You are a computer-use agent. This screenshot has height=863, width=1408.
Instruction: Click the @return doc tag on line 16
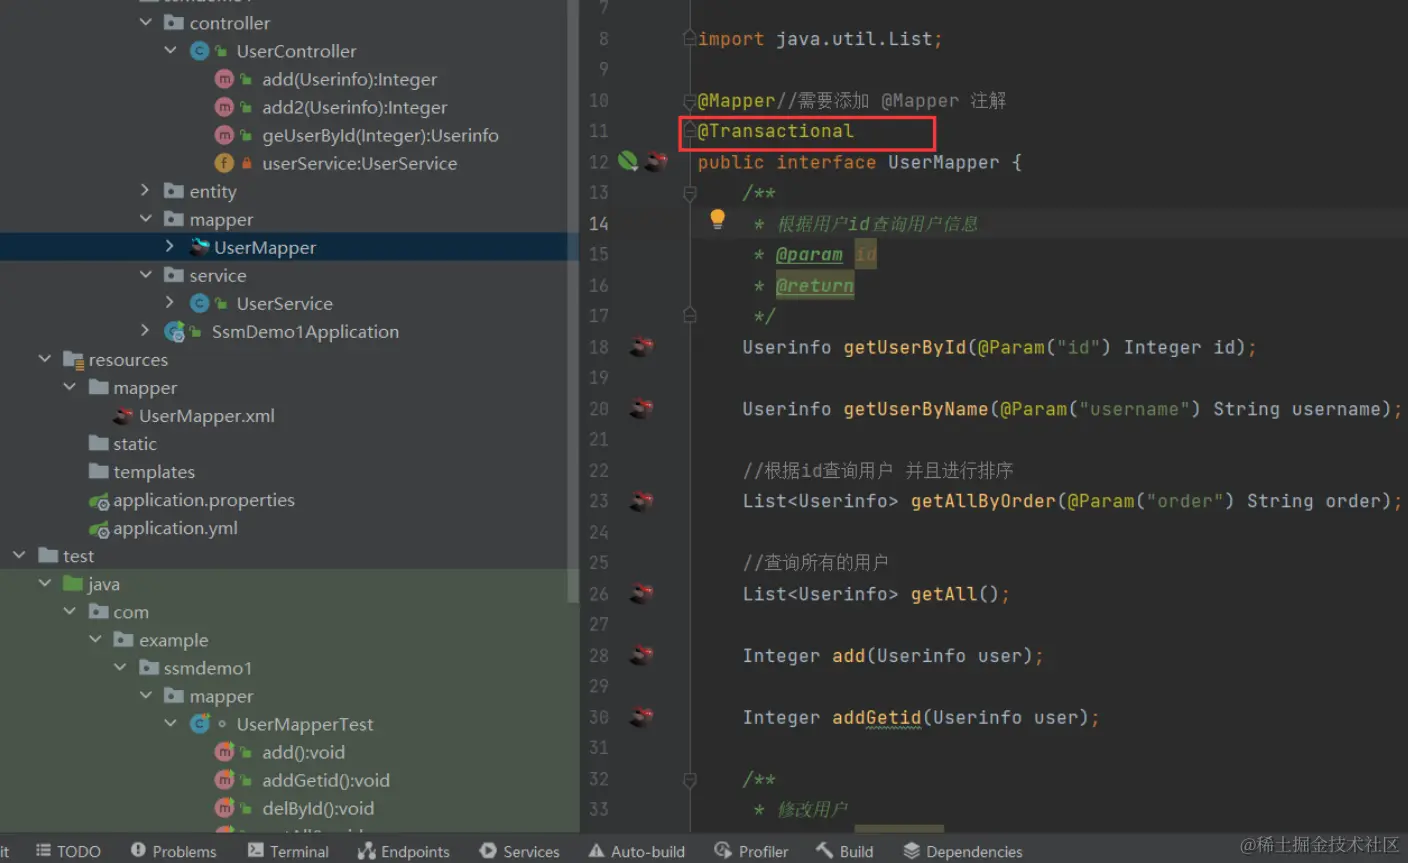(x=815, y=286)
